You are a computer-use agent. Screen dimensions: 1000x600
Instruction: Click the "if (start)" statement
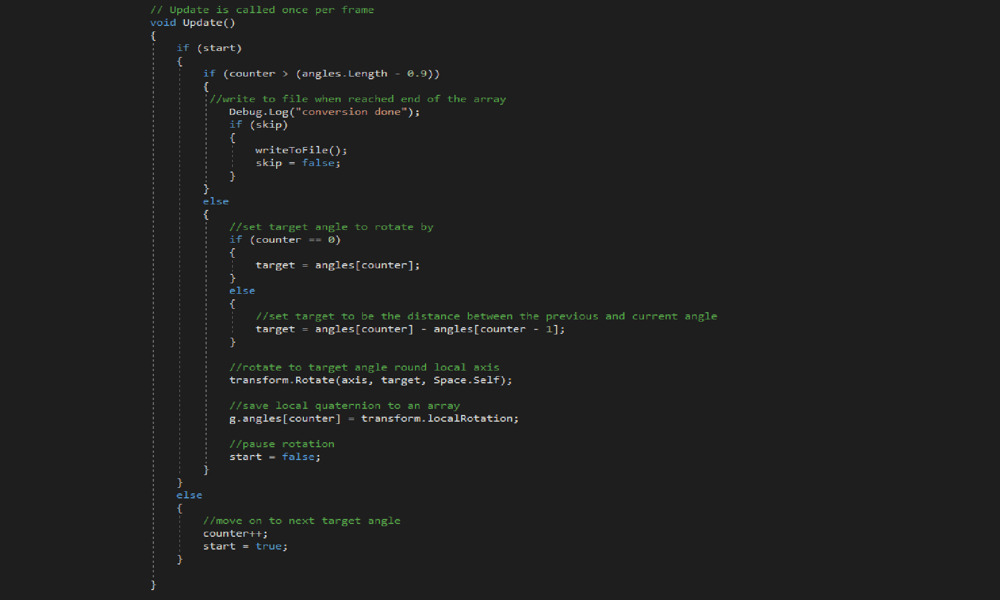[x=209, y=48]
